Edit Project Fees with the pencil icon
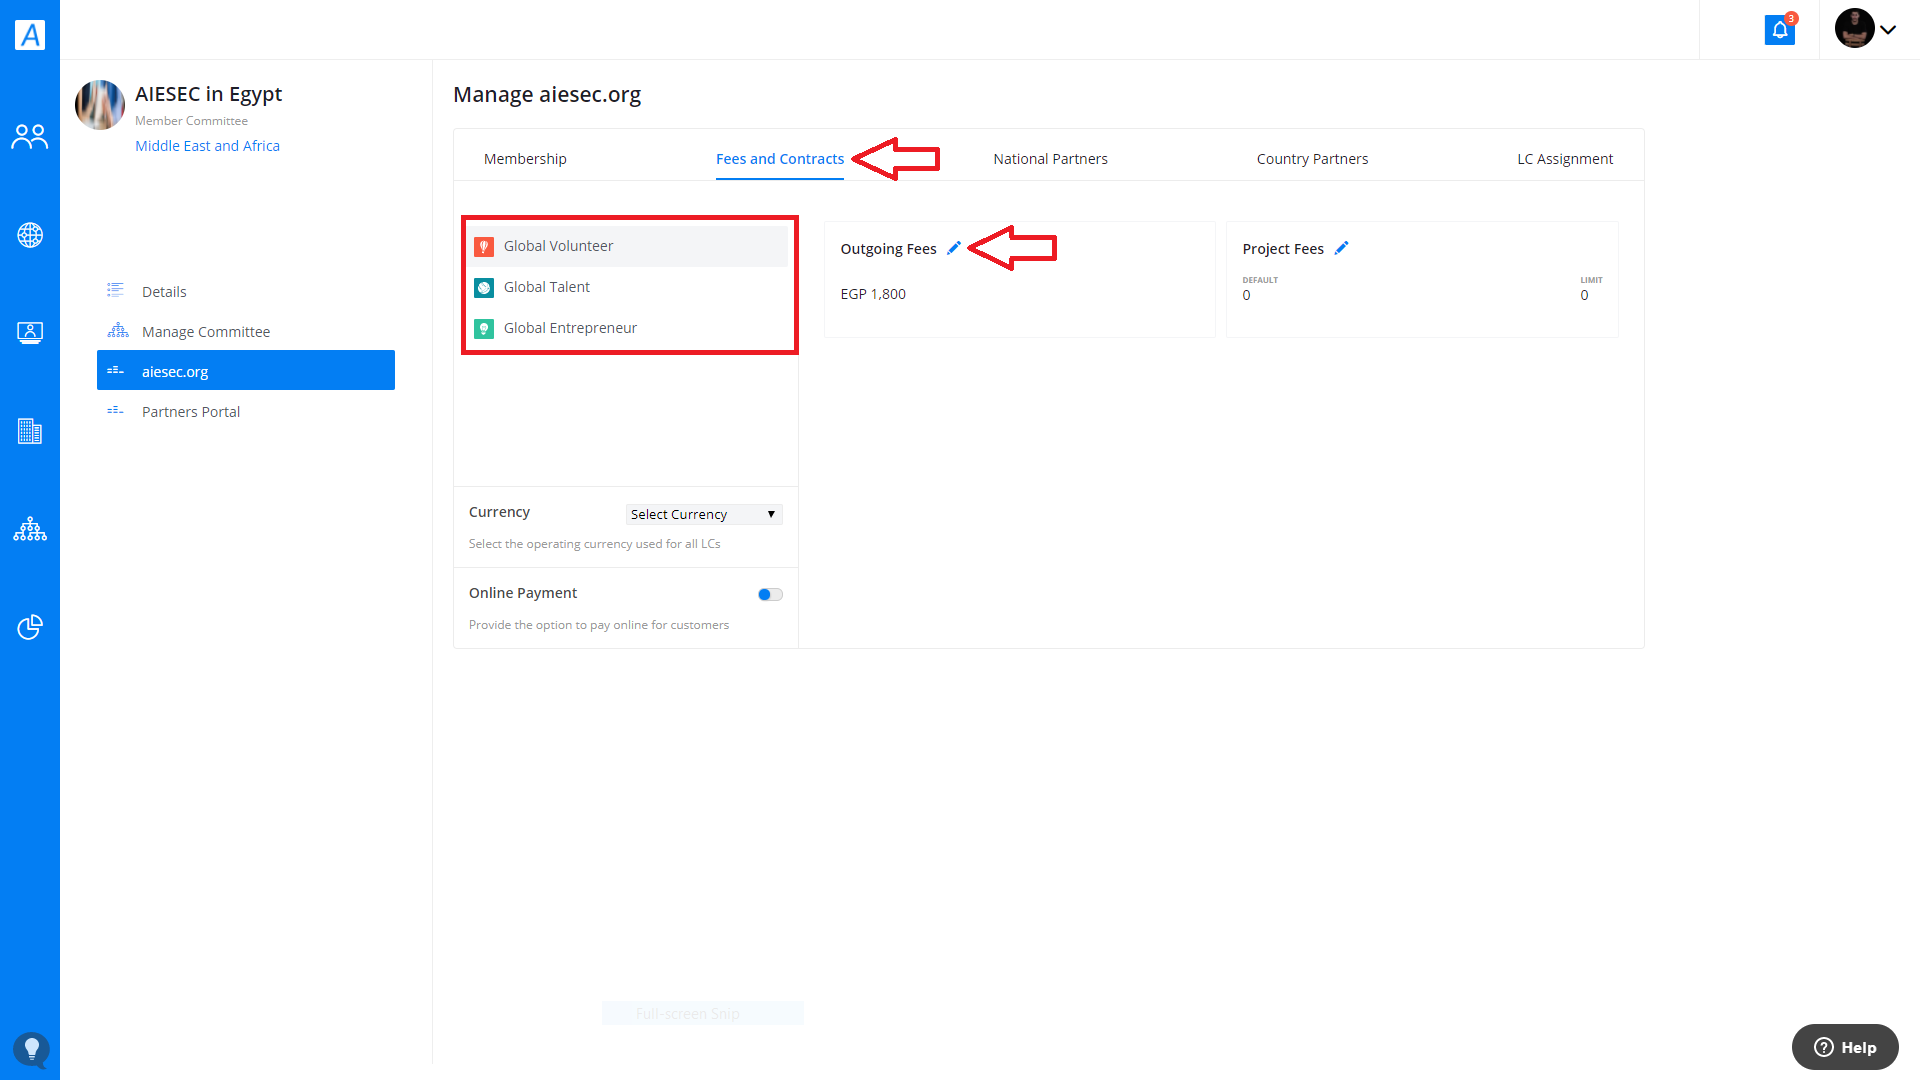The image size is (1920, 1080). [1341, 248]
